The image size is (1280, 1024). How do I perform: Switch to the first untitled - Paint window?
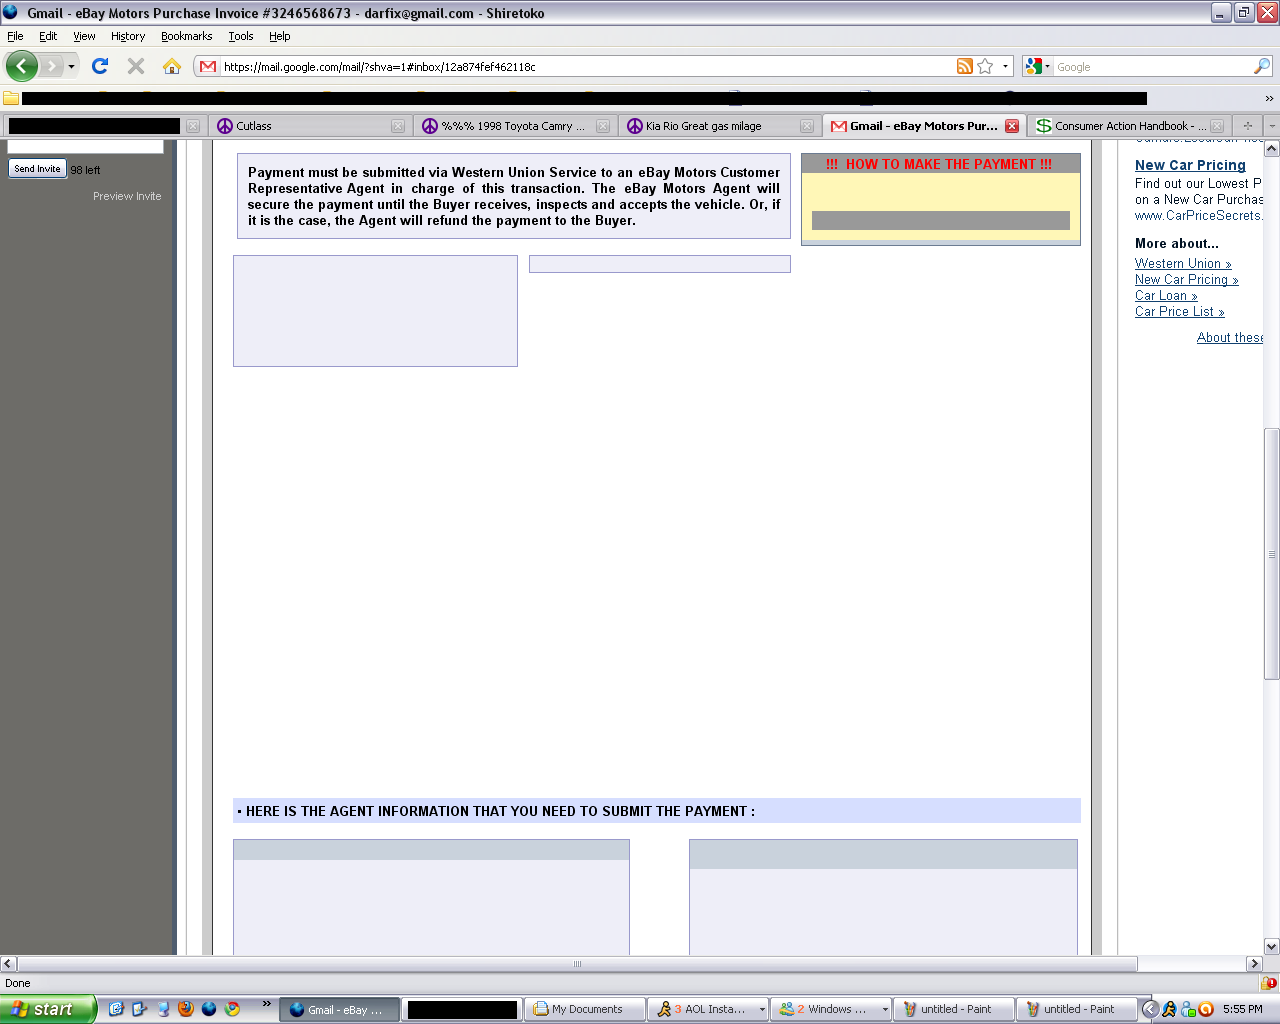[954, 1009]
